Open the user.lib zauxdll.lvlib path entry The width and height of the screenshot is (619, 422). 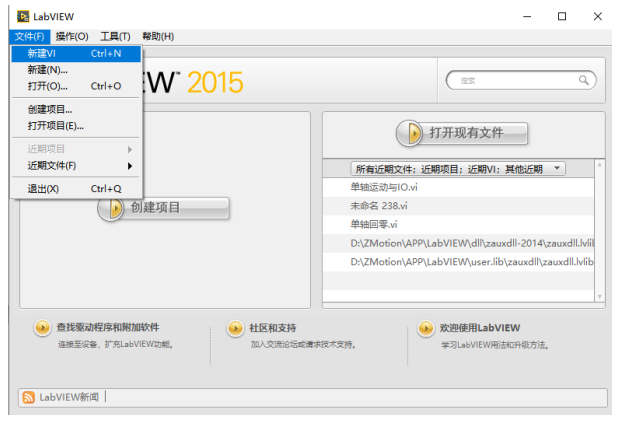tap(458, 262)
